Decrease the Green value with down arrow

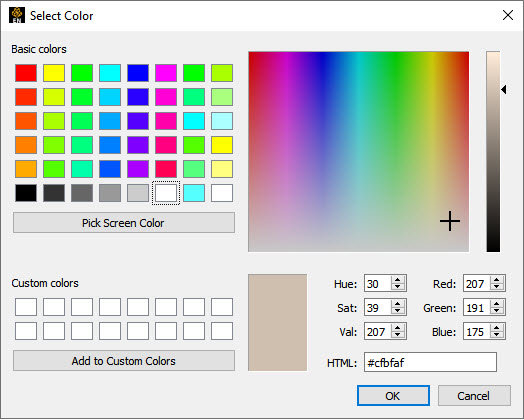pos(497,311)
